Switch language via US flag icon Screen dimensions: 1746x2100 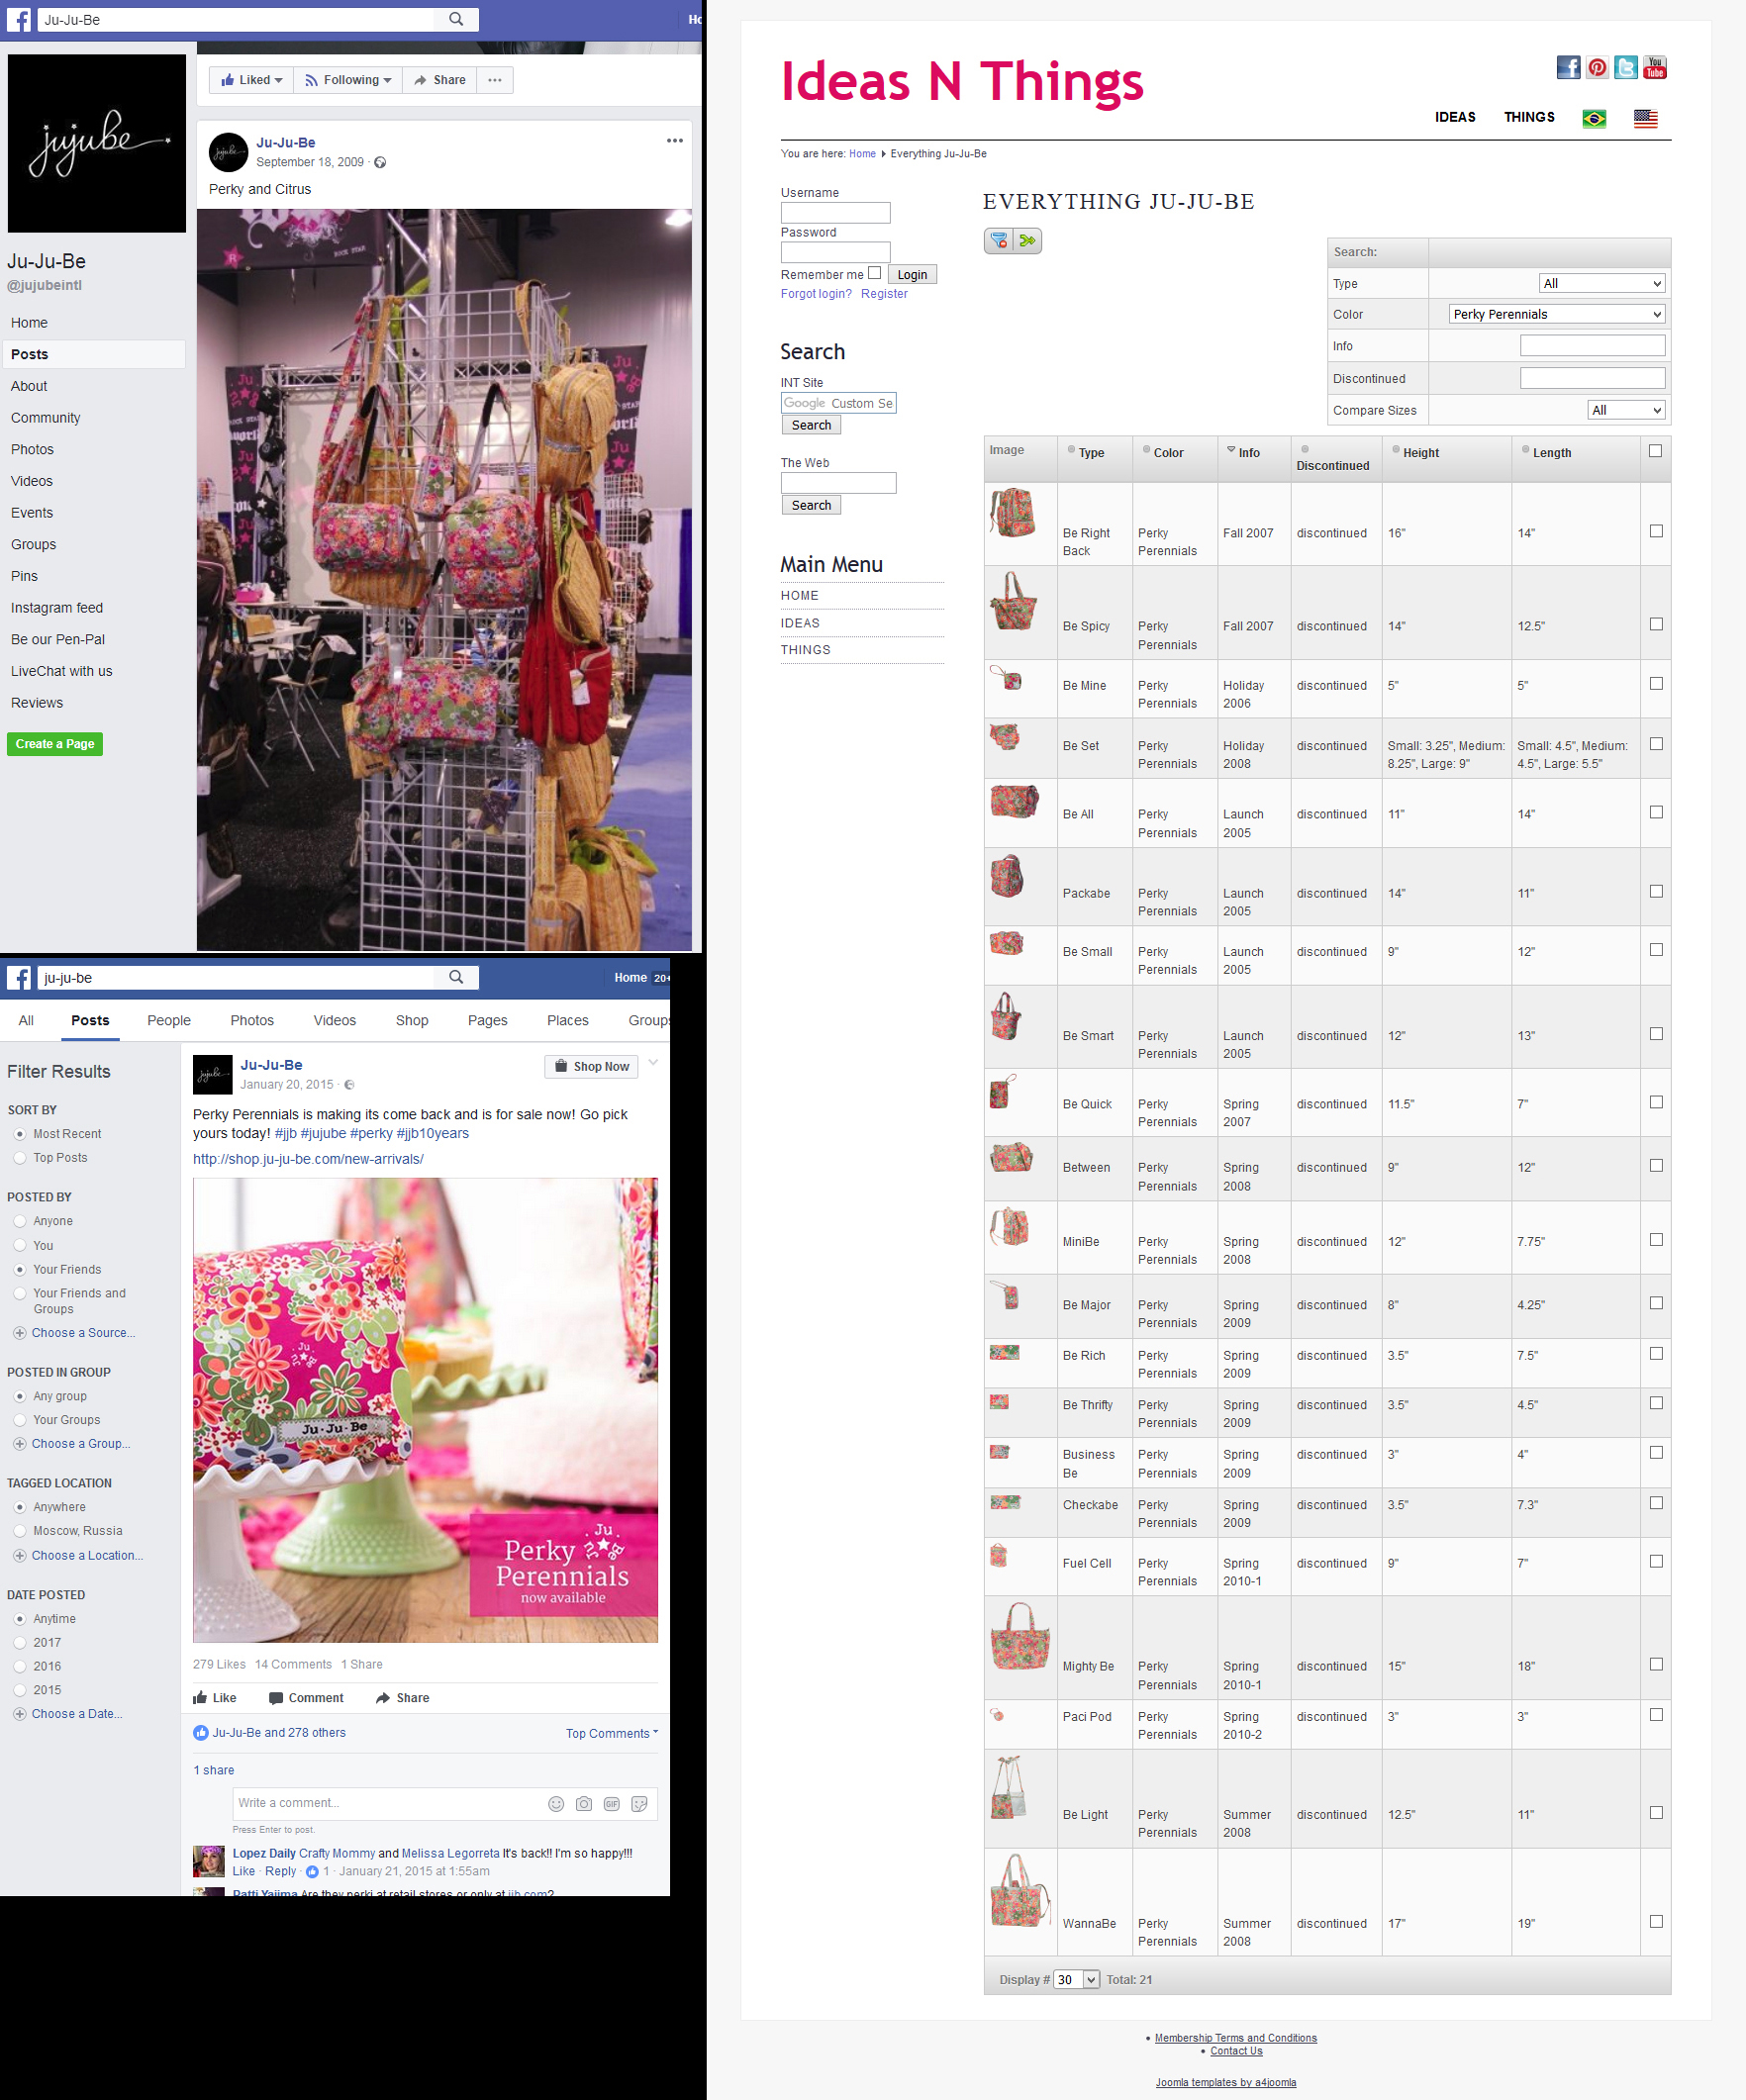1645,118
